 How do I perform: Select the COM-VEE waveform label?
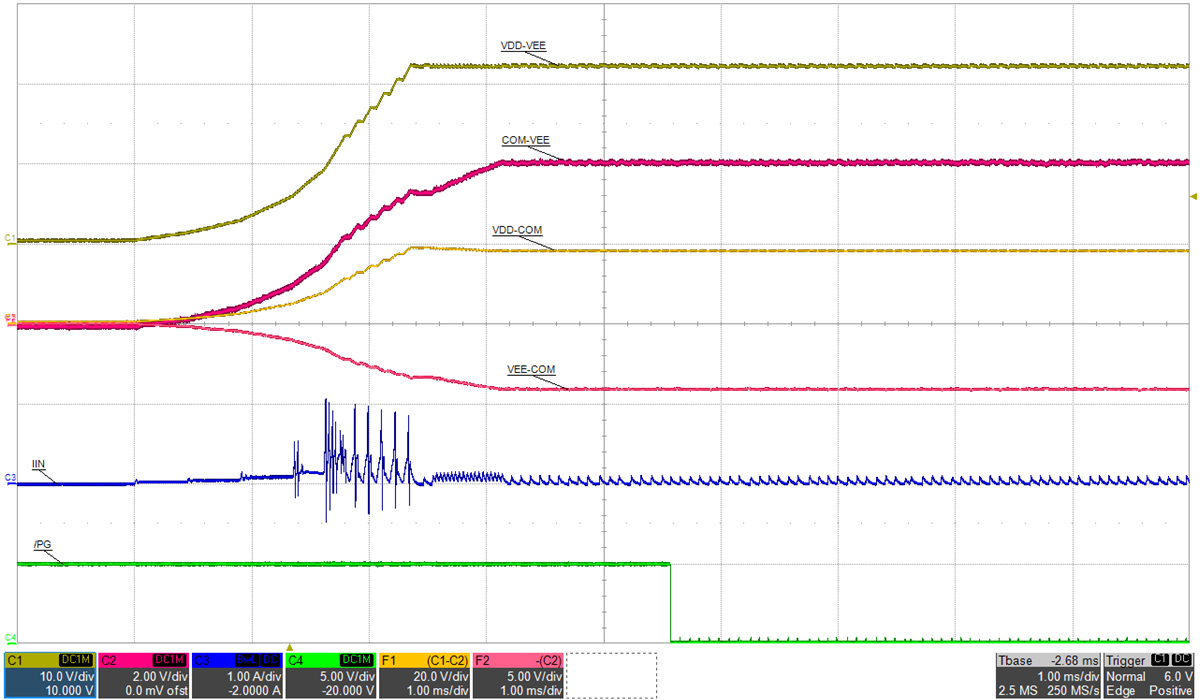tap(525, 140)
